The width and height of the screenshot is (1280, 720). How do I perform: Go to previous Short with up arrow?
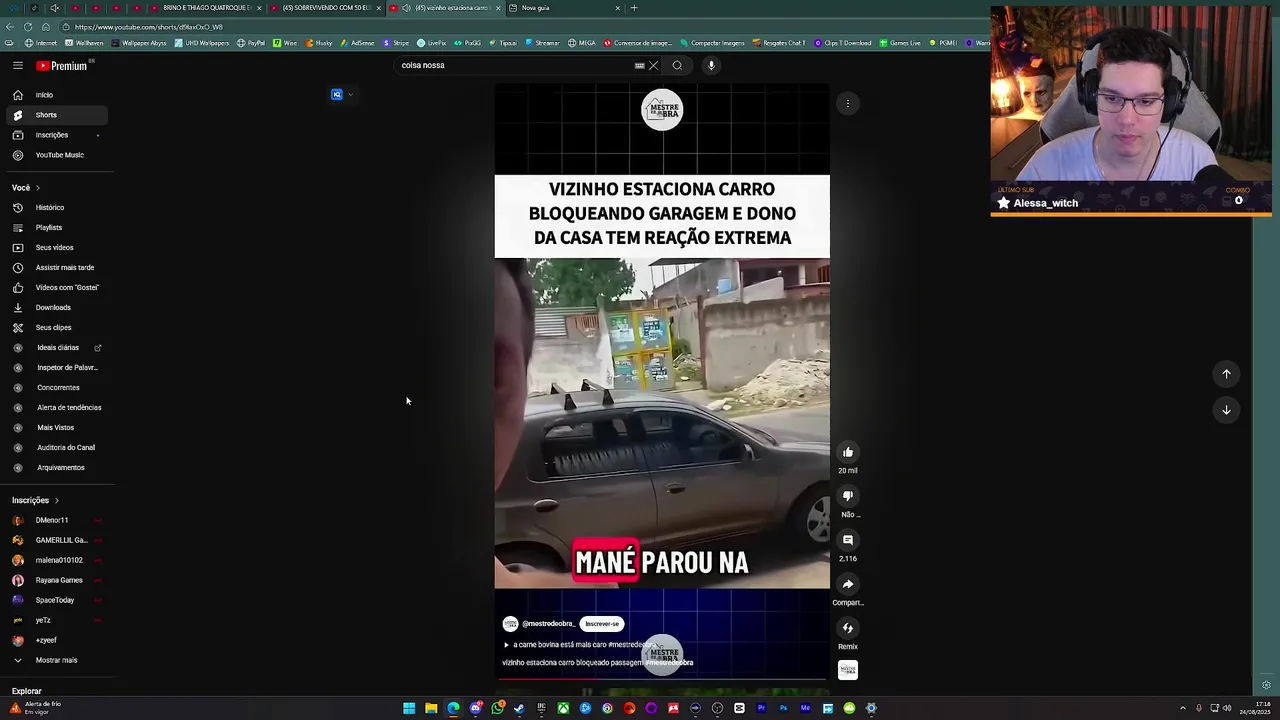[1226, 374]
